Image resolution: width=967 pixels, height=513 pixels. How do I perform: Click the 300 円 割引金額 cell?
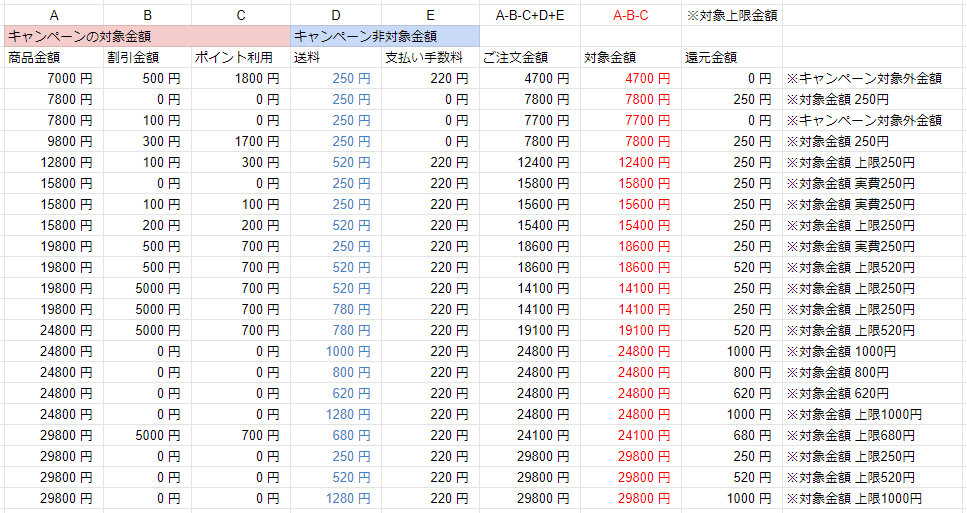coord(147,141)
